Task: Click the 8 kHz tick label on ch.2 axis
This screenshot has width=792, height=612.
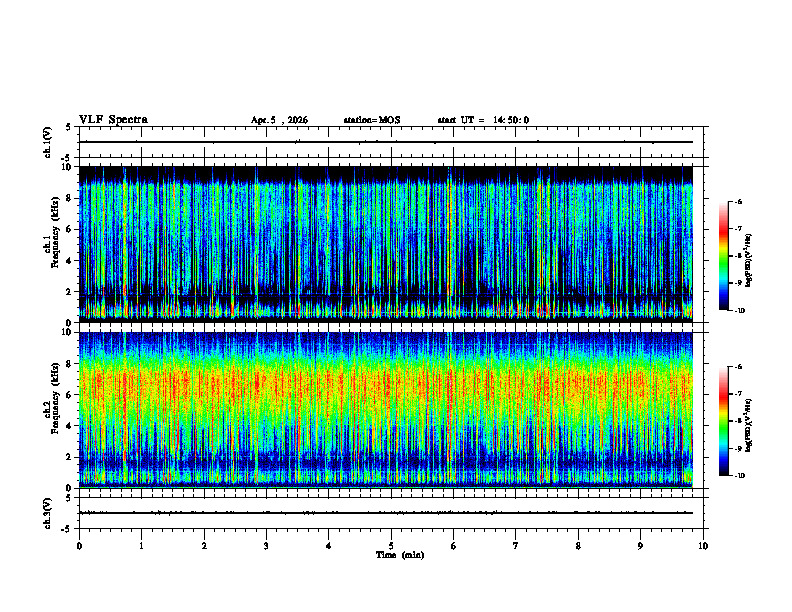Action: click(x=70, y=364)
